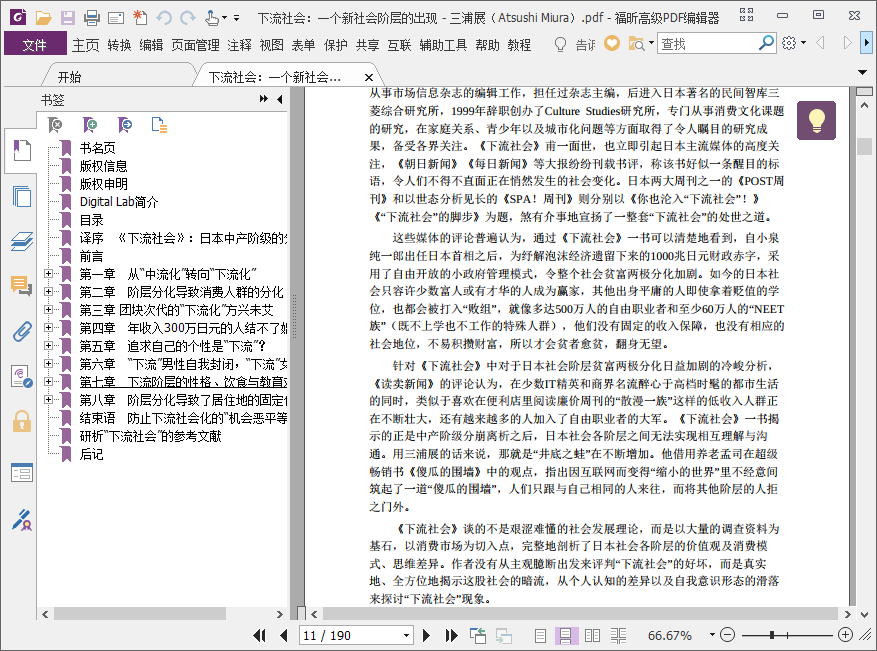Jump to 后记 bookmark

pyautogui.click(x=91, y=454)
